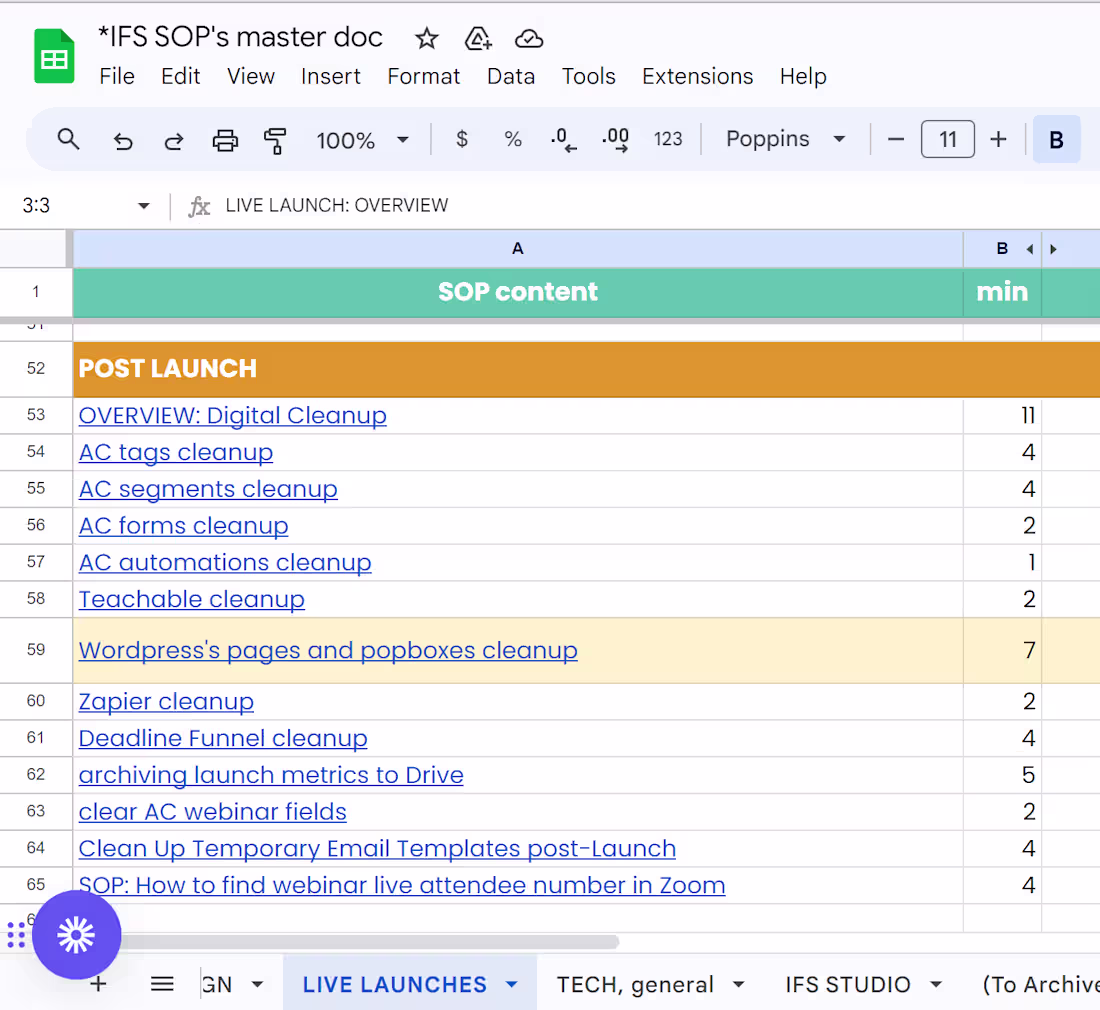Open the zoom 100% dropdown
The image size is (1100, 1010).
(362, 140)
